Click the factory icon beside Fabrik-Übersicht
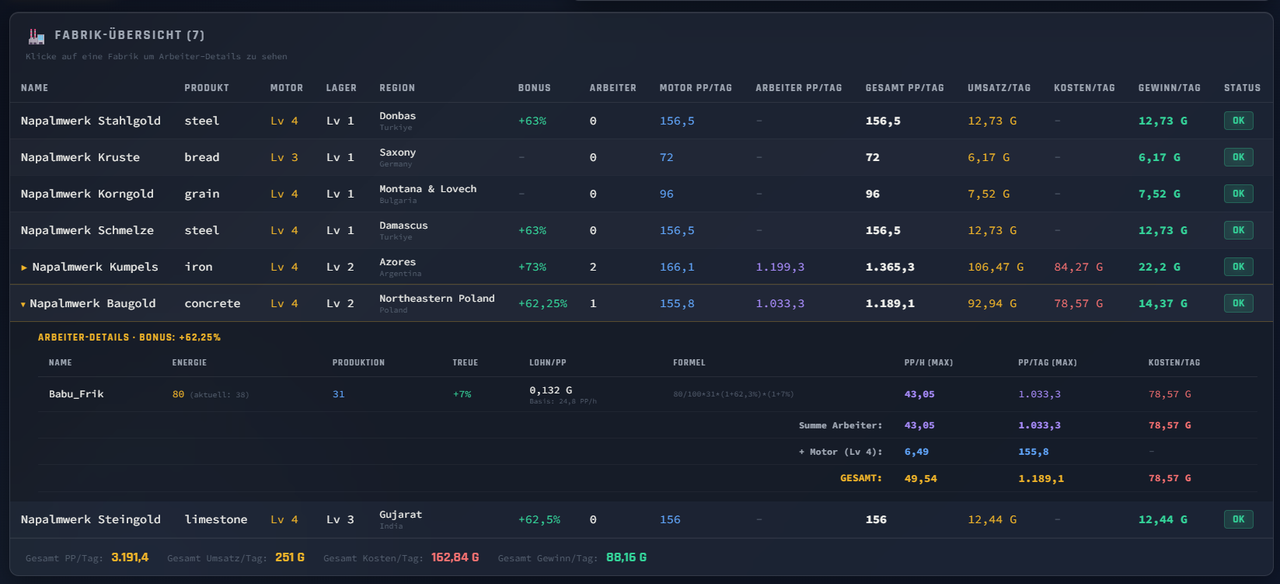This screenshot has width=1280, height=584. coord(36,36)
